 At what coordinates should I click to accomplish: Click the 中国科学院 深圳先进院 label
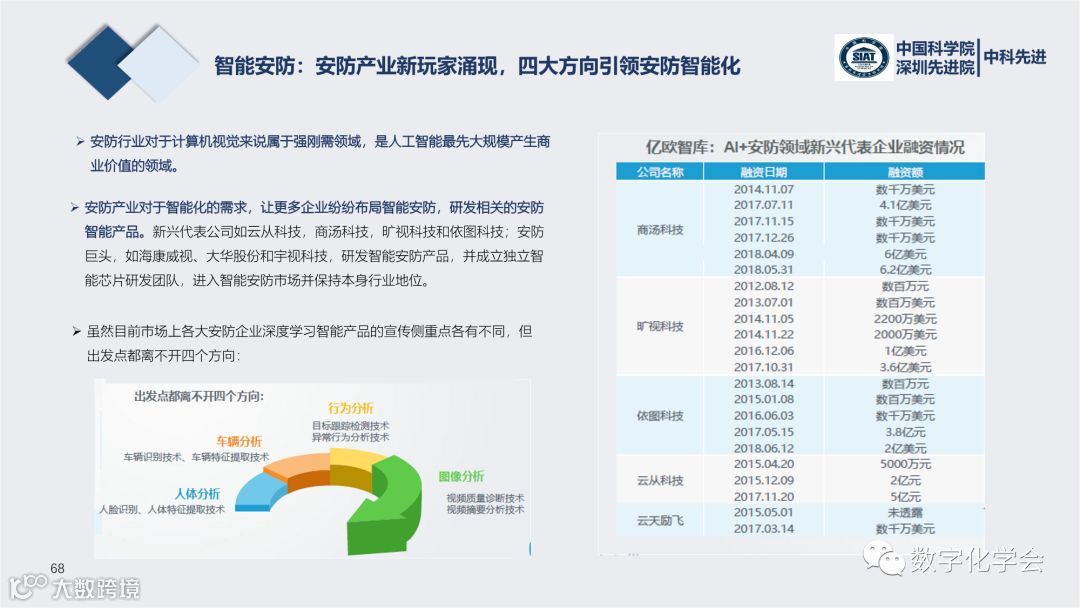(935, 58)
